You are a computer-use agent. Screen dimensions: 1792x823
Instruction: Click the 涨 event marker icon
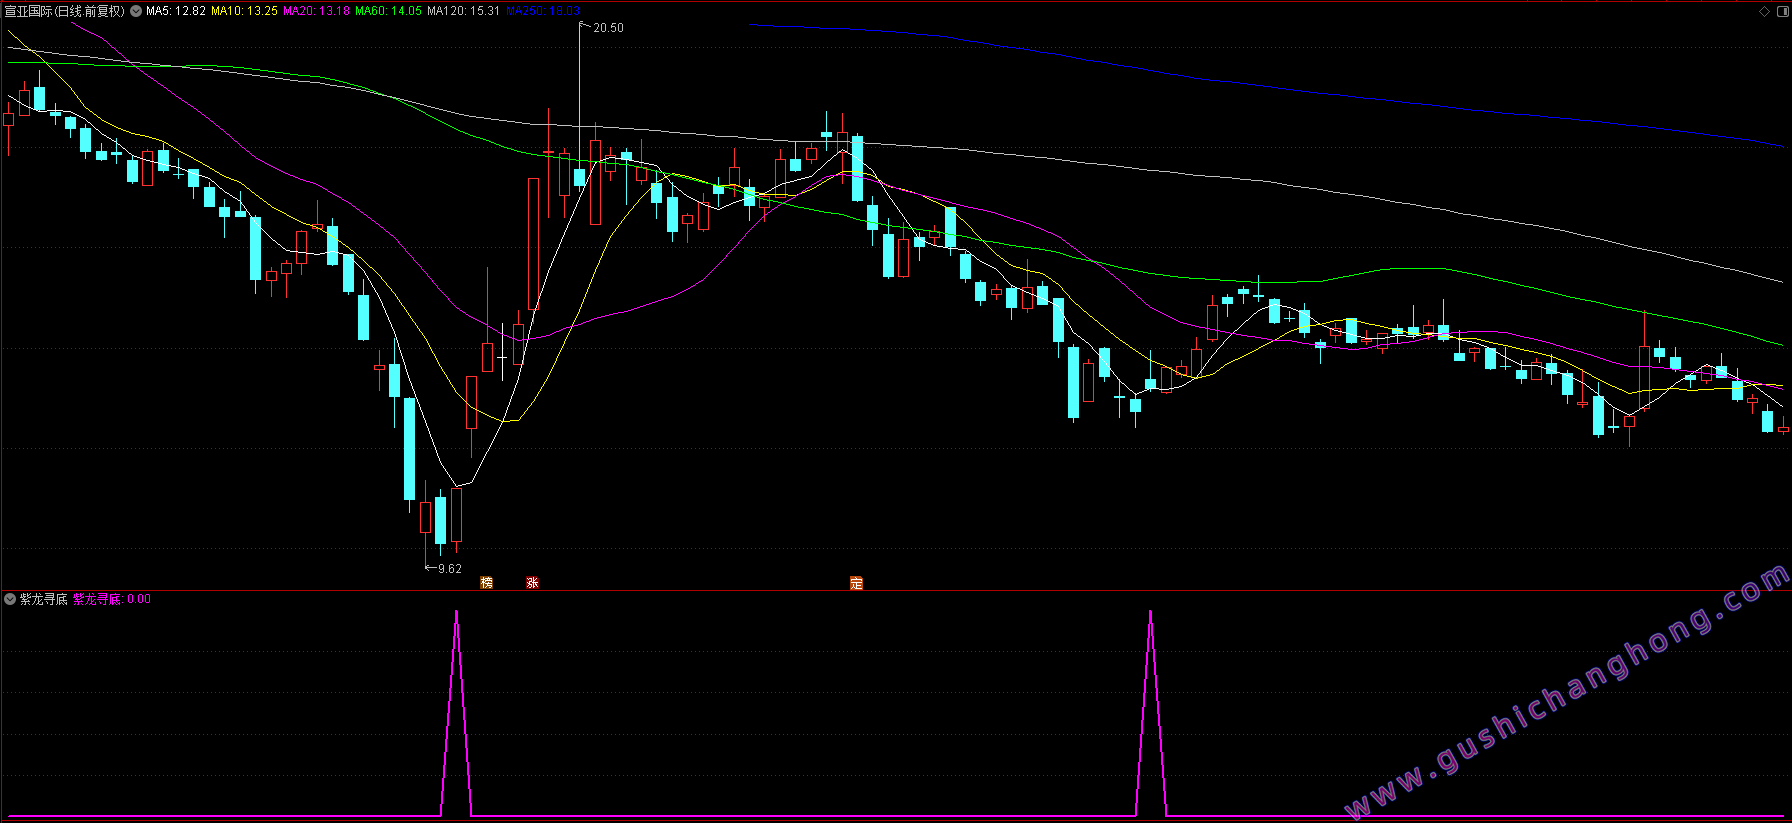coord(533,583)
